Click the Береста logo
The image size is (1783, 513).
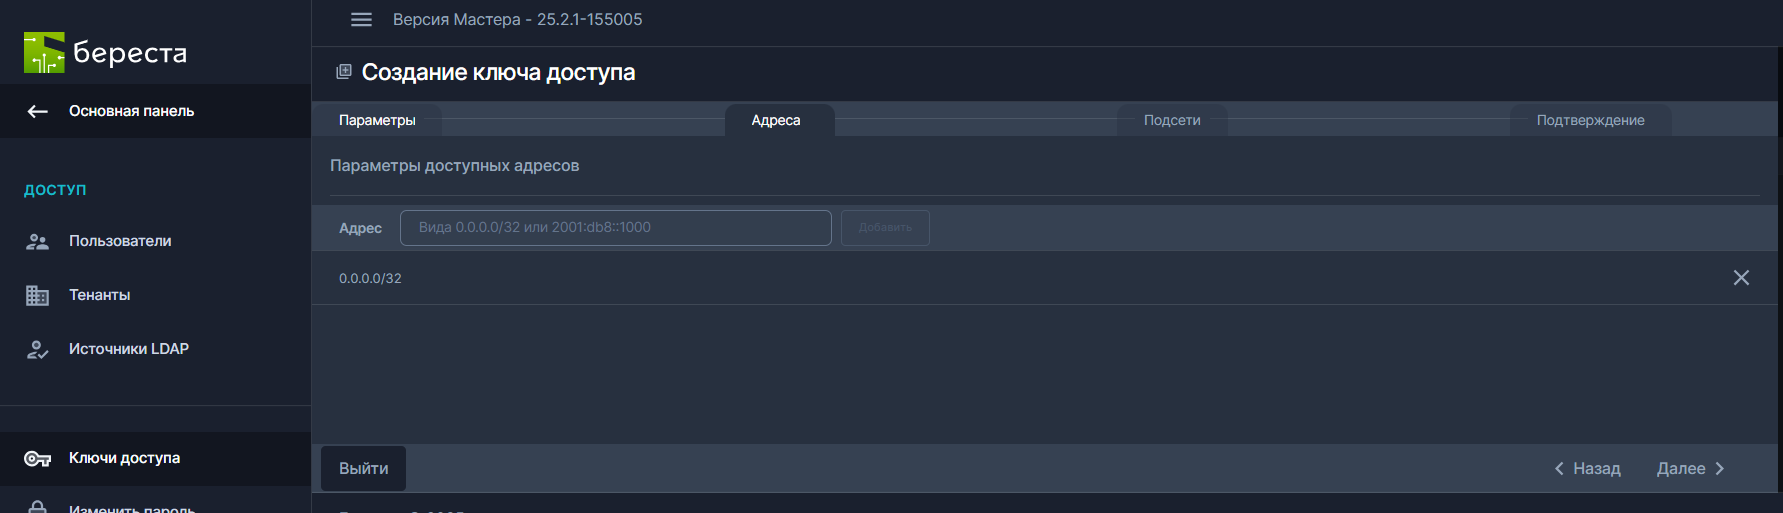click(105, 53)
